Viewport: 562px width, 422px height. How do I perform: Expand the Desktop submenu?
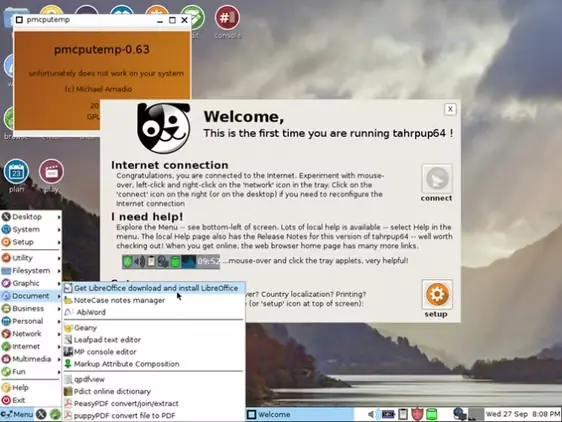click(31, 217)
